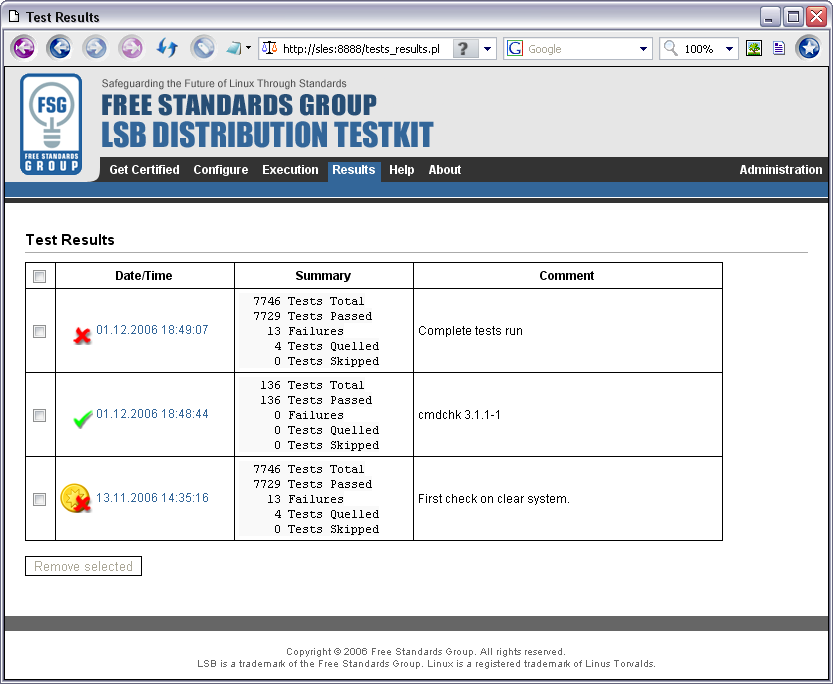Reload the page with the blue arrows icon
The image size is (833, 684).
click(x=167, y=48)
